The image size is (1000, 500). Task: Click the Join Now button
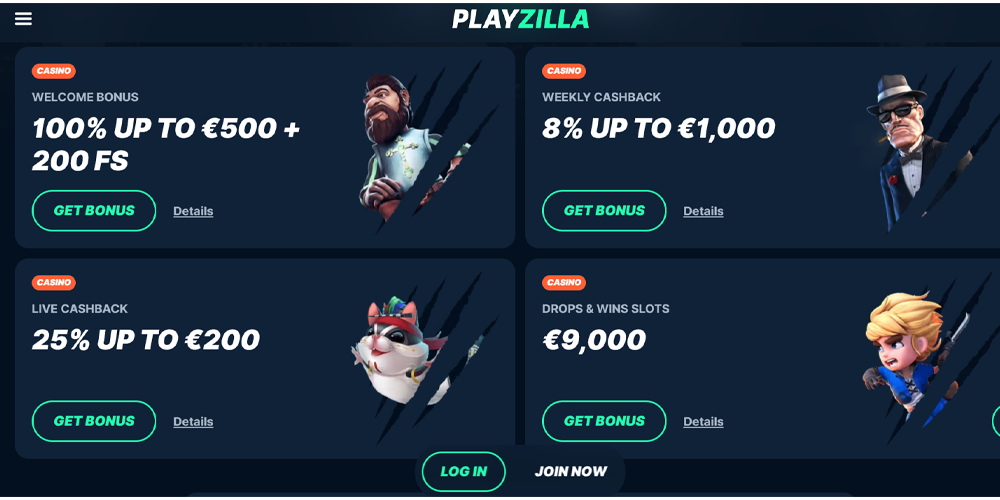[x=571, y=472]
